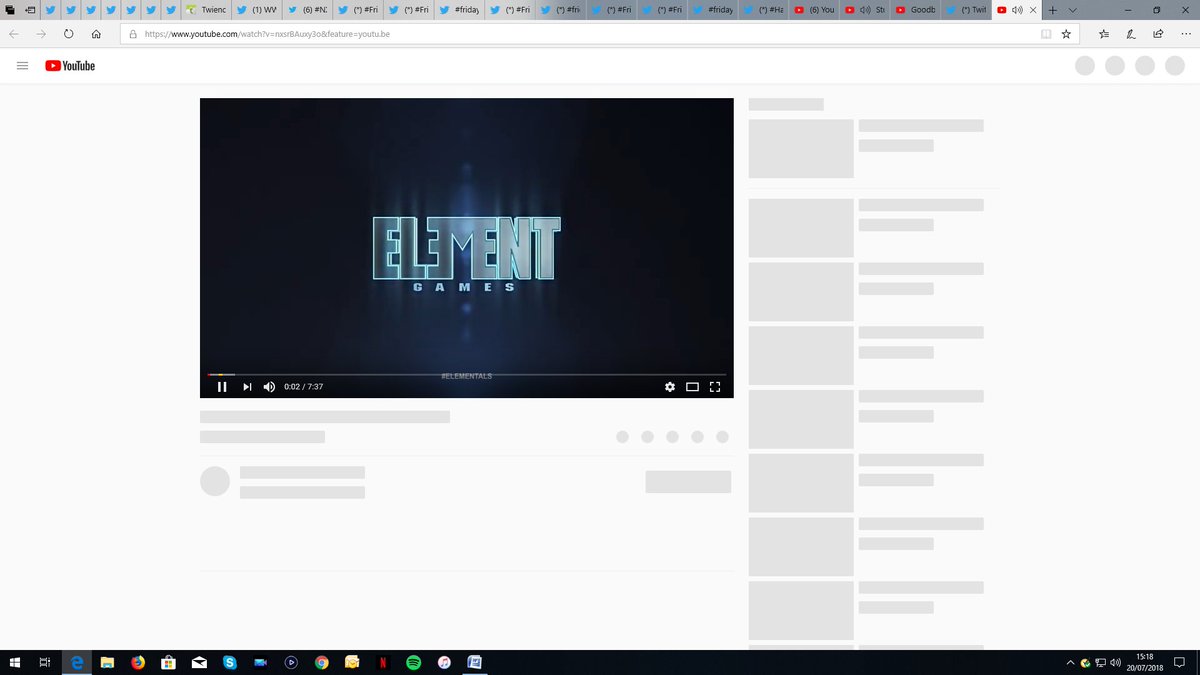The height and width of the screenshot is (675, 1200).
Task: Switch to the Twienc tab
Action: click(x=205, y=9)
